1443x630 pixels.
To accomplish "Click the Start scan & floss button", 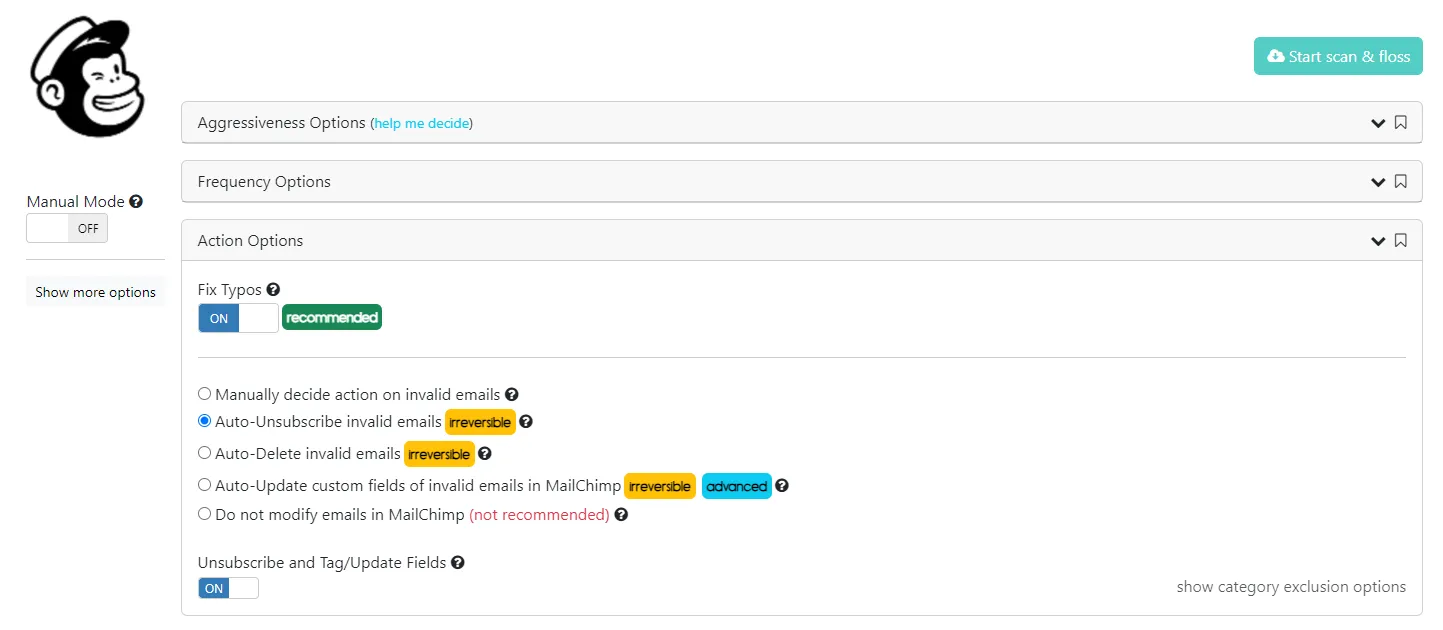I will point(1338,56).
